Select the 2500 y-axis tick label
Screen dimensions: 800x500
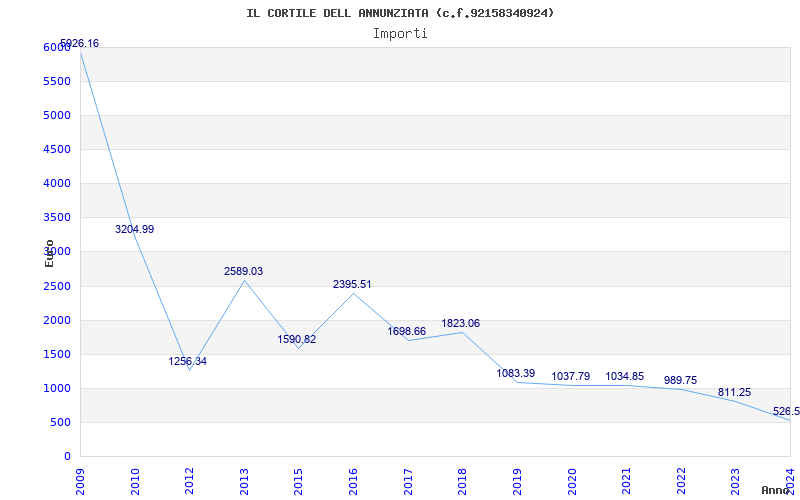click(57, 286)
